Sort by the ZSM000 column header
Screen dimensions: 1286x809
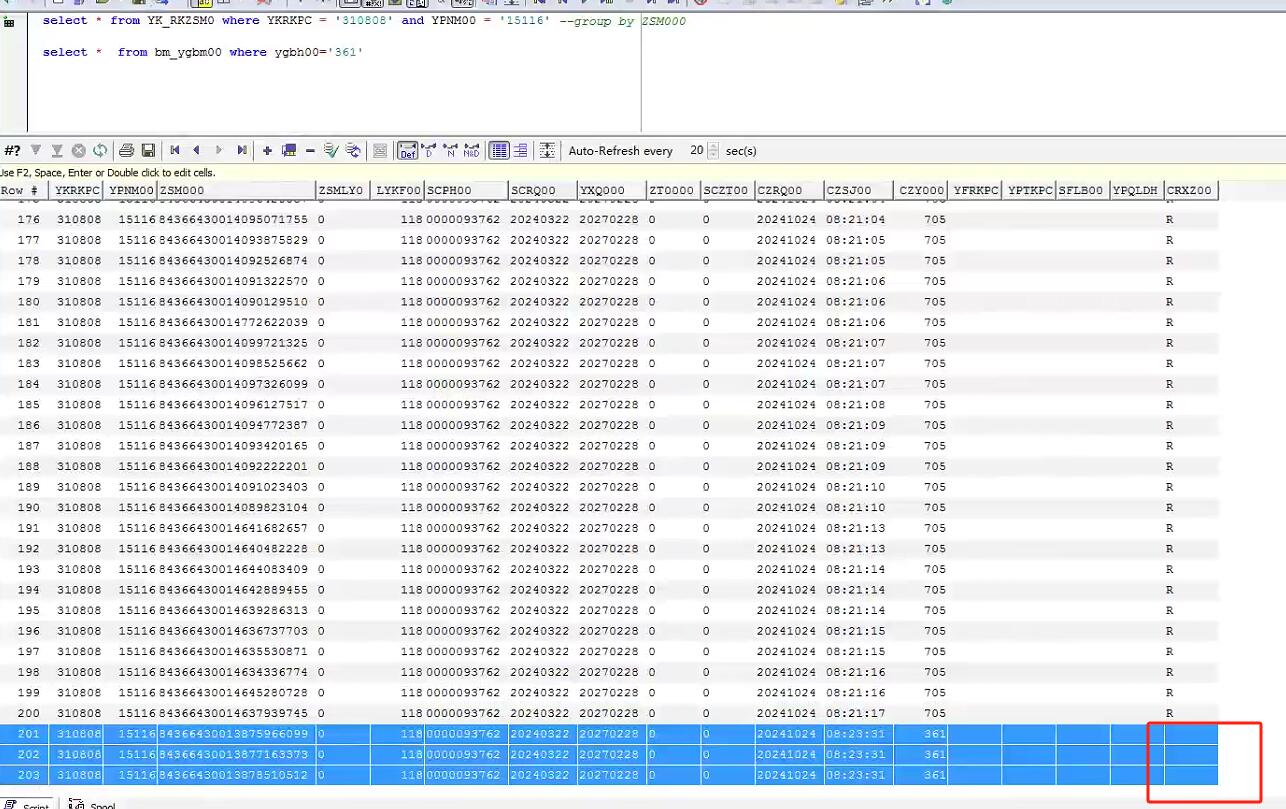tap(235, 190)
